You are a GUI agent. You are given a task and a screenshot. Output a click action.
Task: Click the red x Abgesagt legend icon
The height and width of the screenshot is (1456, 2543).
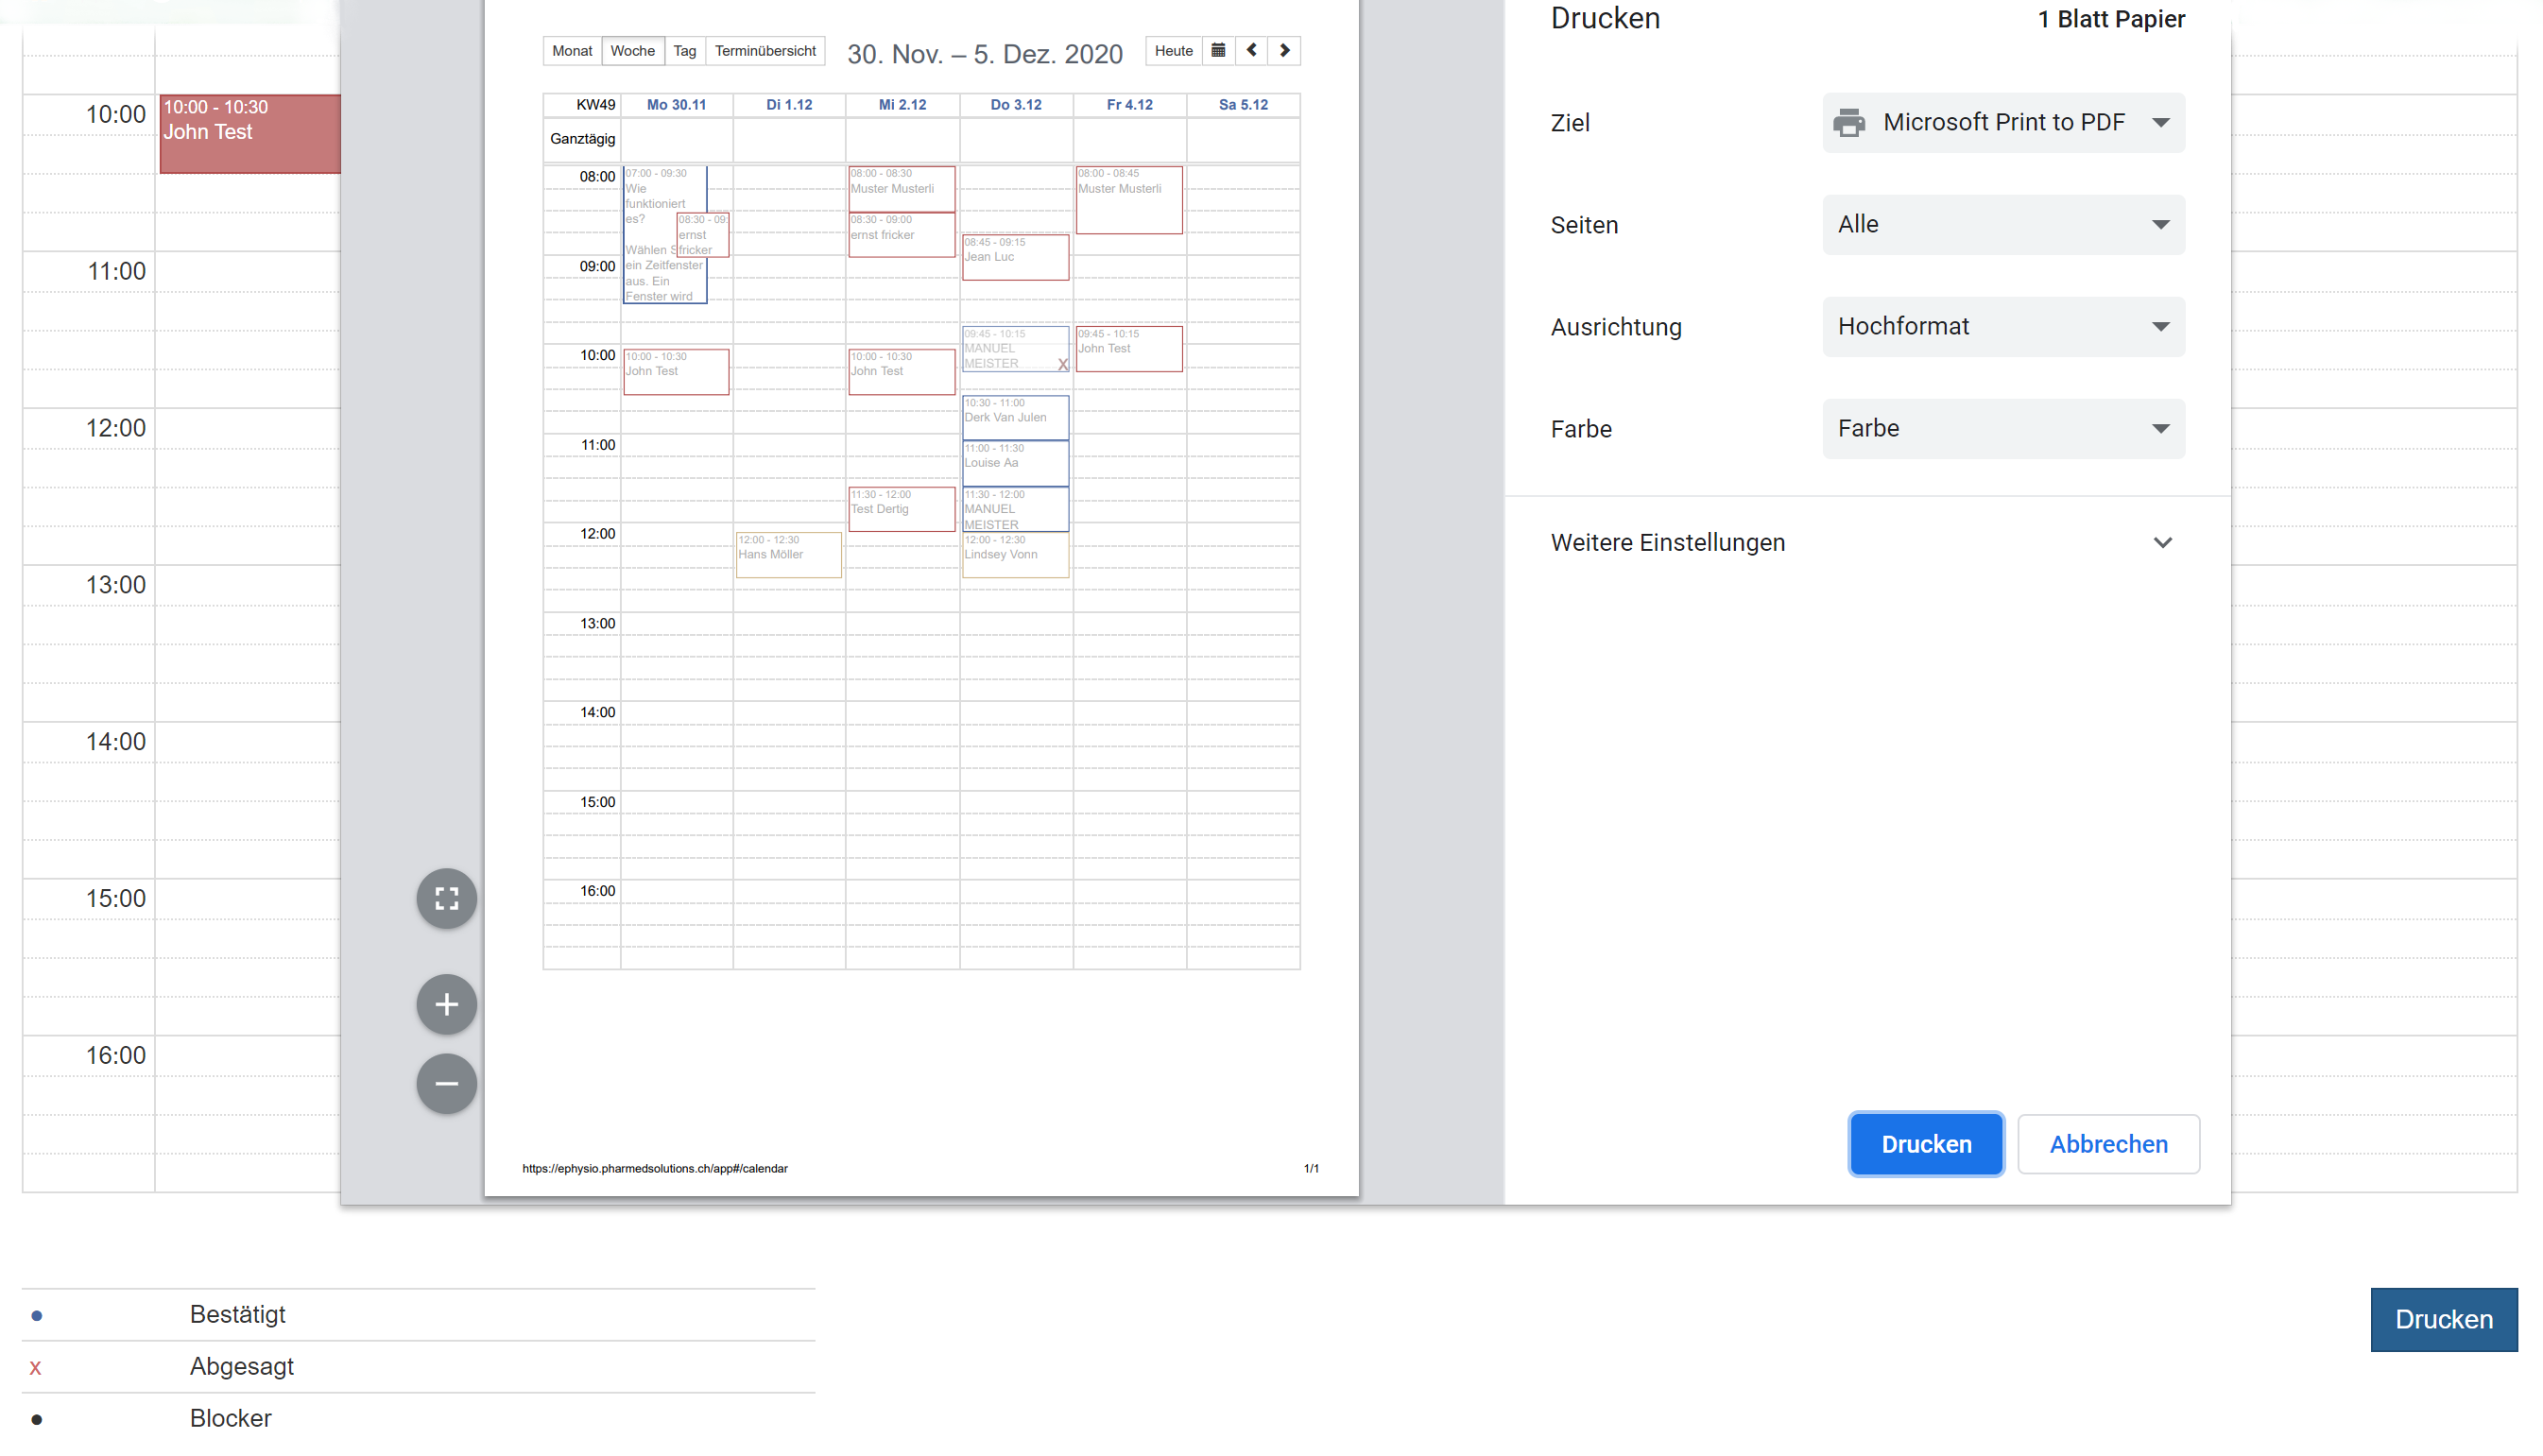pyautogui.click(x=35, y=1368)
